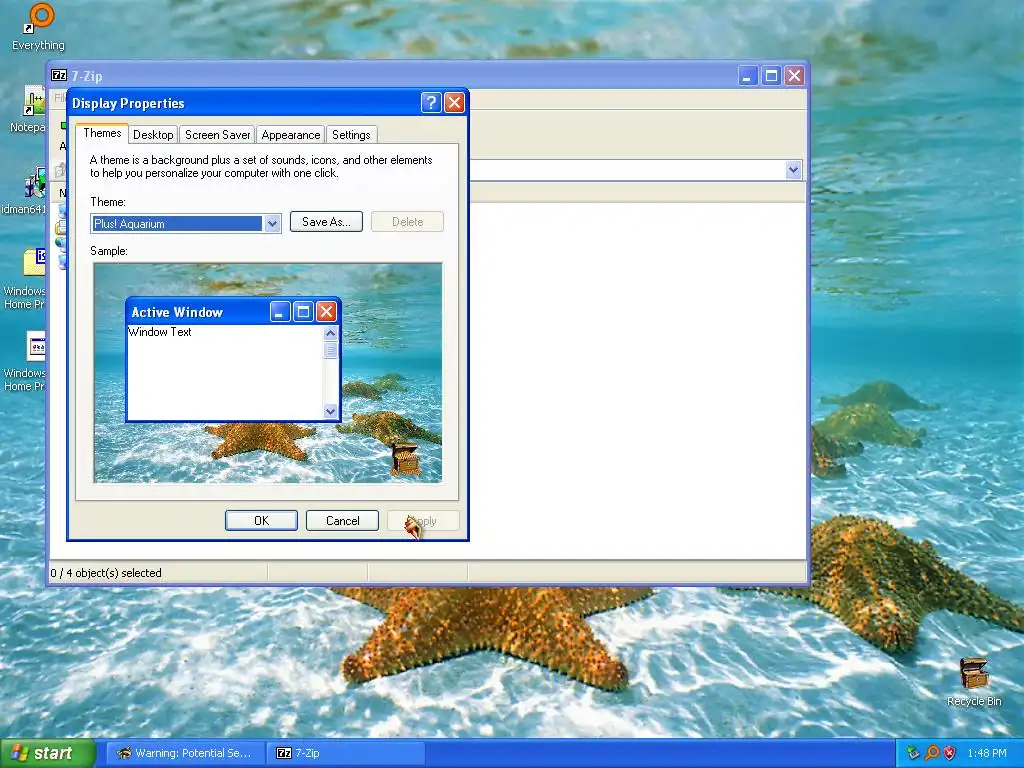Click the Everything search tray icon
Image resolution: width=1024 pixels, height=768 pixels.
(x=932, y=753)
